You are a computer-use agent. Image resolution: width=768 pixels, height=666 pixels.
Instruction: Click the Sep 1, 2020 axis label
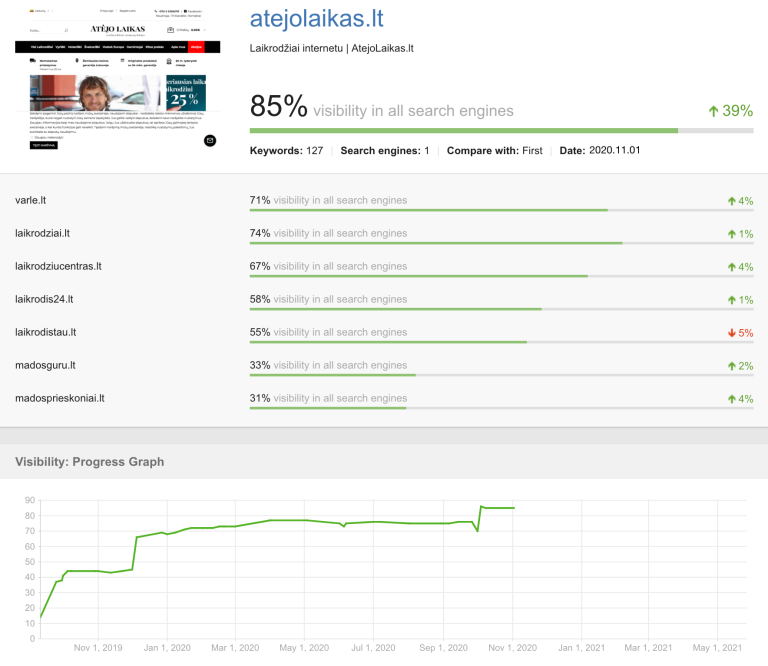(x=443, y=648)
